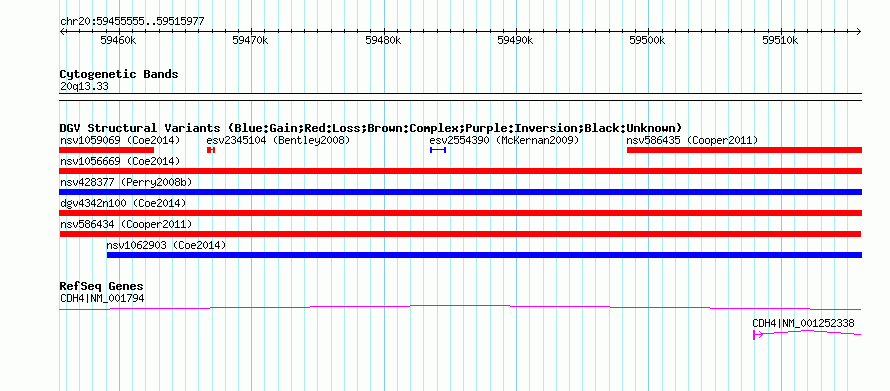The image size is (890, 391).
Task: Click the Cytogenetic Bands track title
Action: (x=119, y=74)
